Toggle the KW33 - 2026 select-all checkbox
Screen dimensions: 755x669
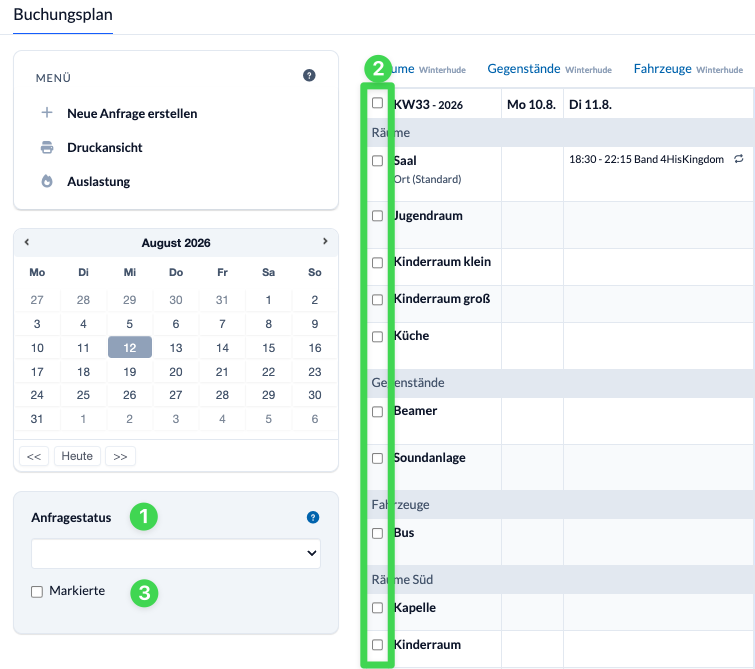[x=378, y=103]
